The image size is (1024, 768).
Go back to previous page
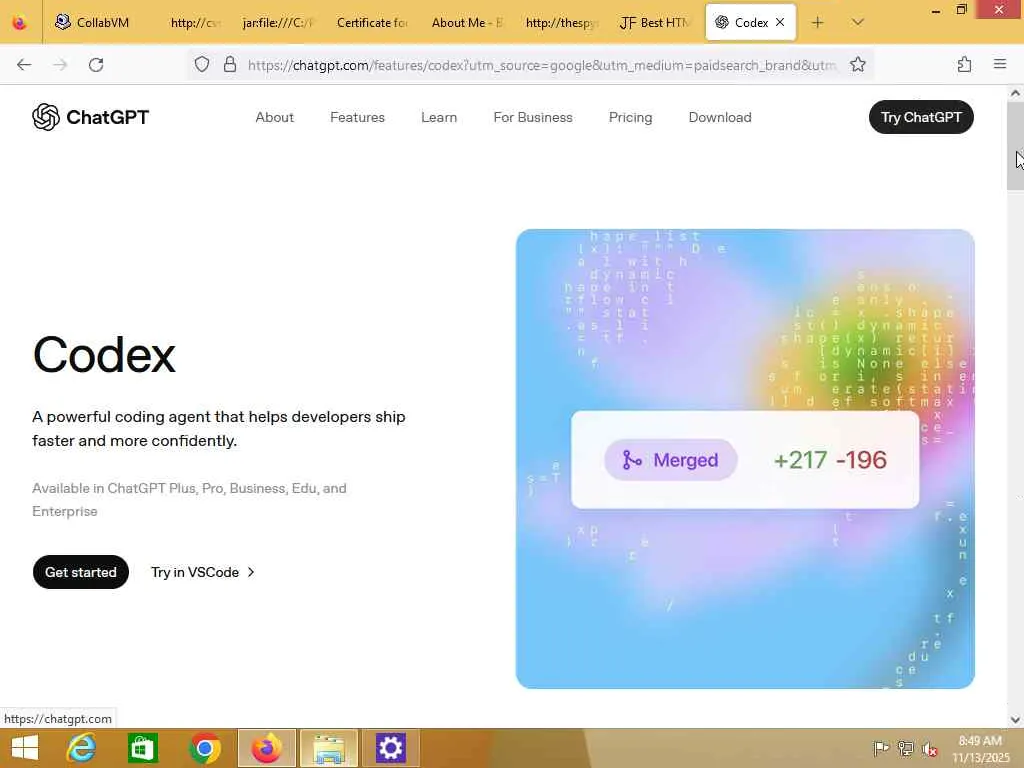24,65
